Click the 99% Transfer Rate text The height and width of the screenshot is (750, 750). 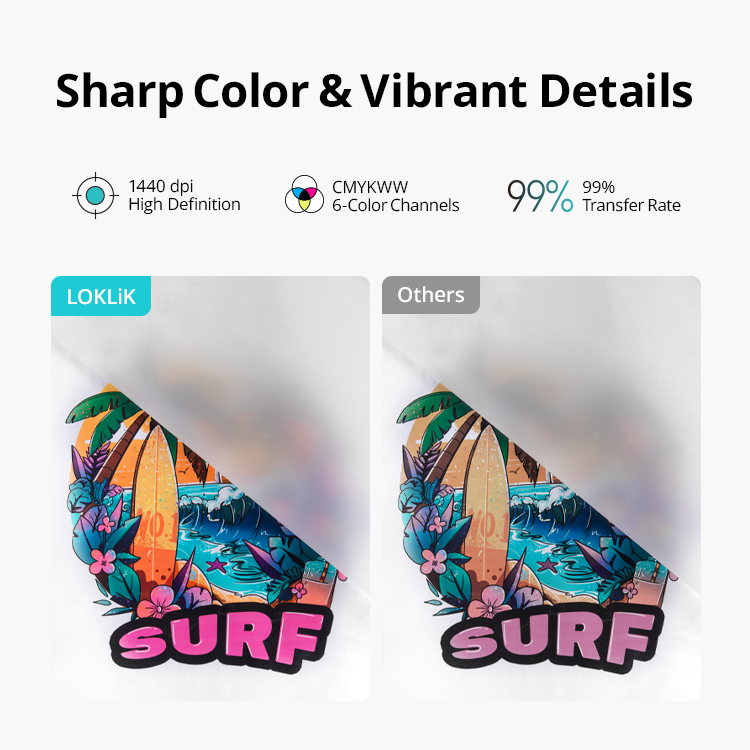(x=631, y=196)
